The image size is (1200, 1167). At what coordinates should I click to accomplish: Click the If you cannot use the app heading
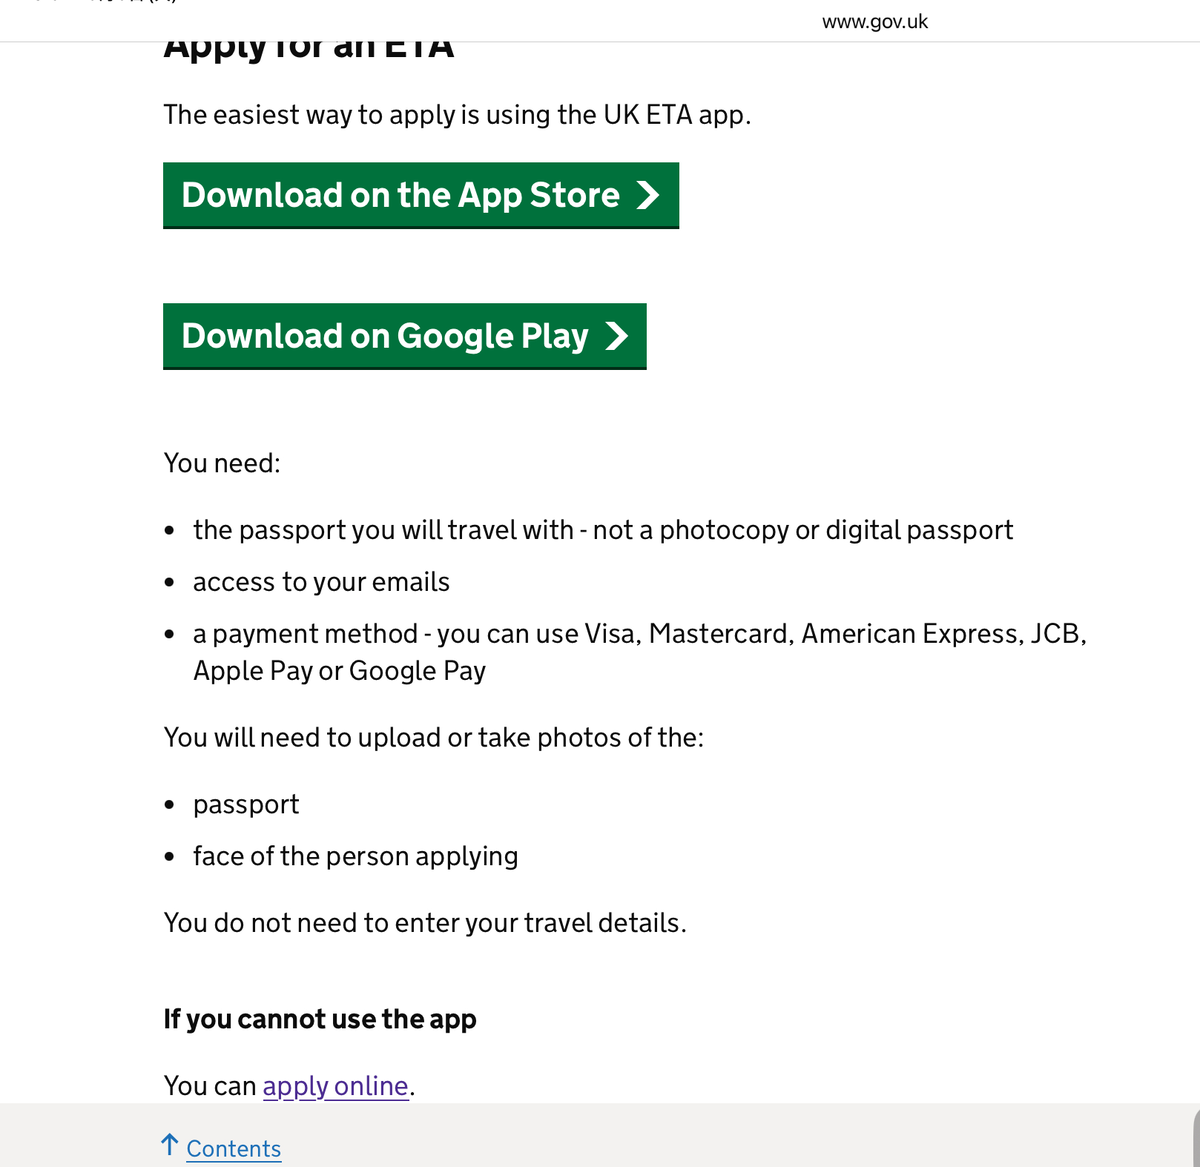320,1019
